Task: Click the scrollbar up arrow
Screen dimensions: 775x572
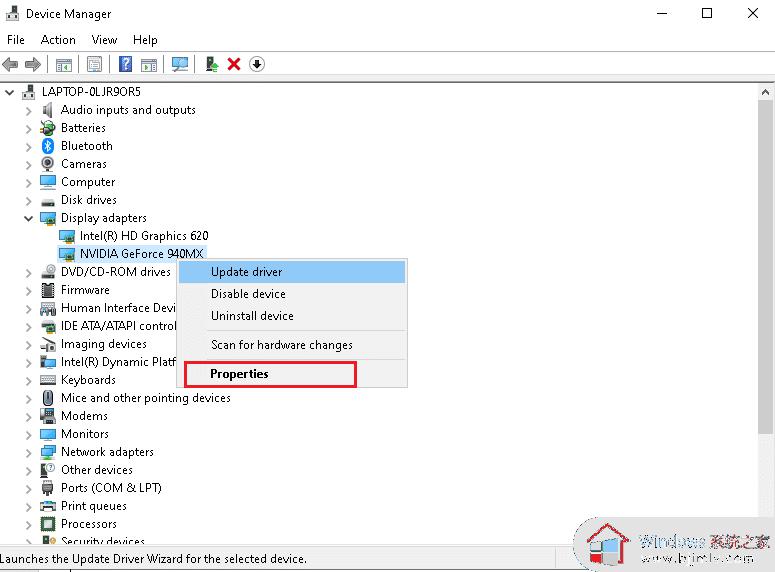Action: pyautogui.click(x=765, y=92)
